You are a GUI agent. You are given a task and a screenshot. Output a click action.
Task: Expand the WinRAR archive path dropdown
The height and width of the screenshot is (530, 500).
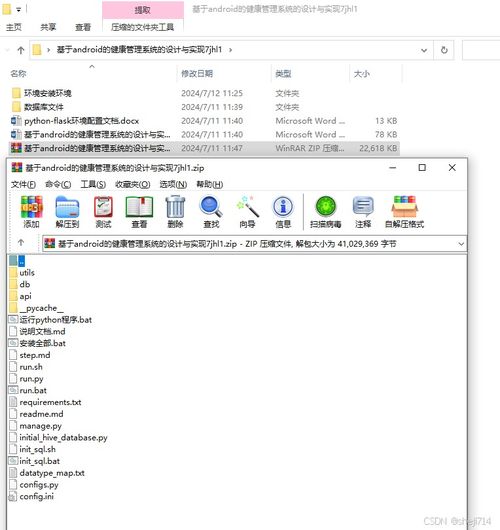click(x=461, y=244)
